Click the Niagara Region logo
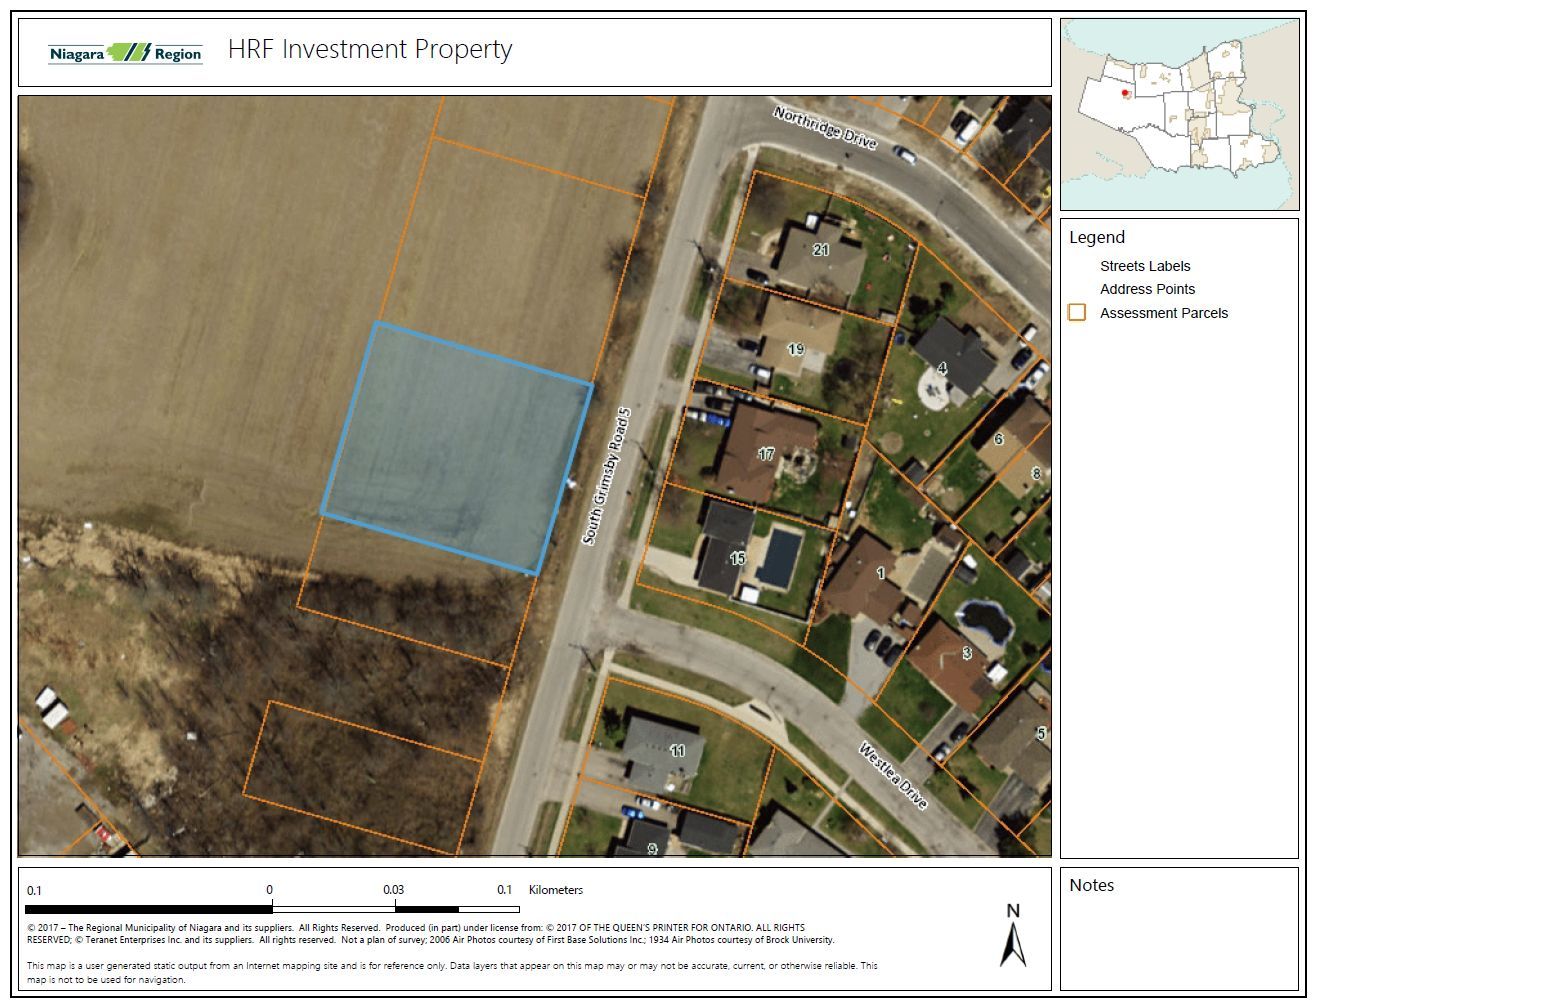This screenshot has width=1547, height=1008. pos(126,53)
